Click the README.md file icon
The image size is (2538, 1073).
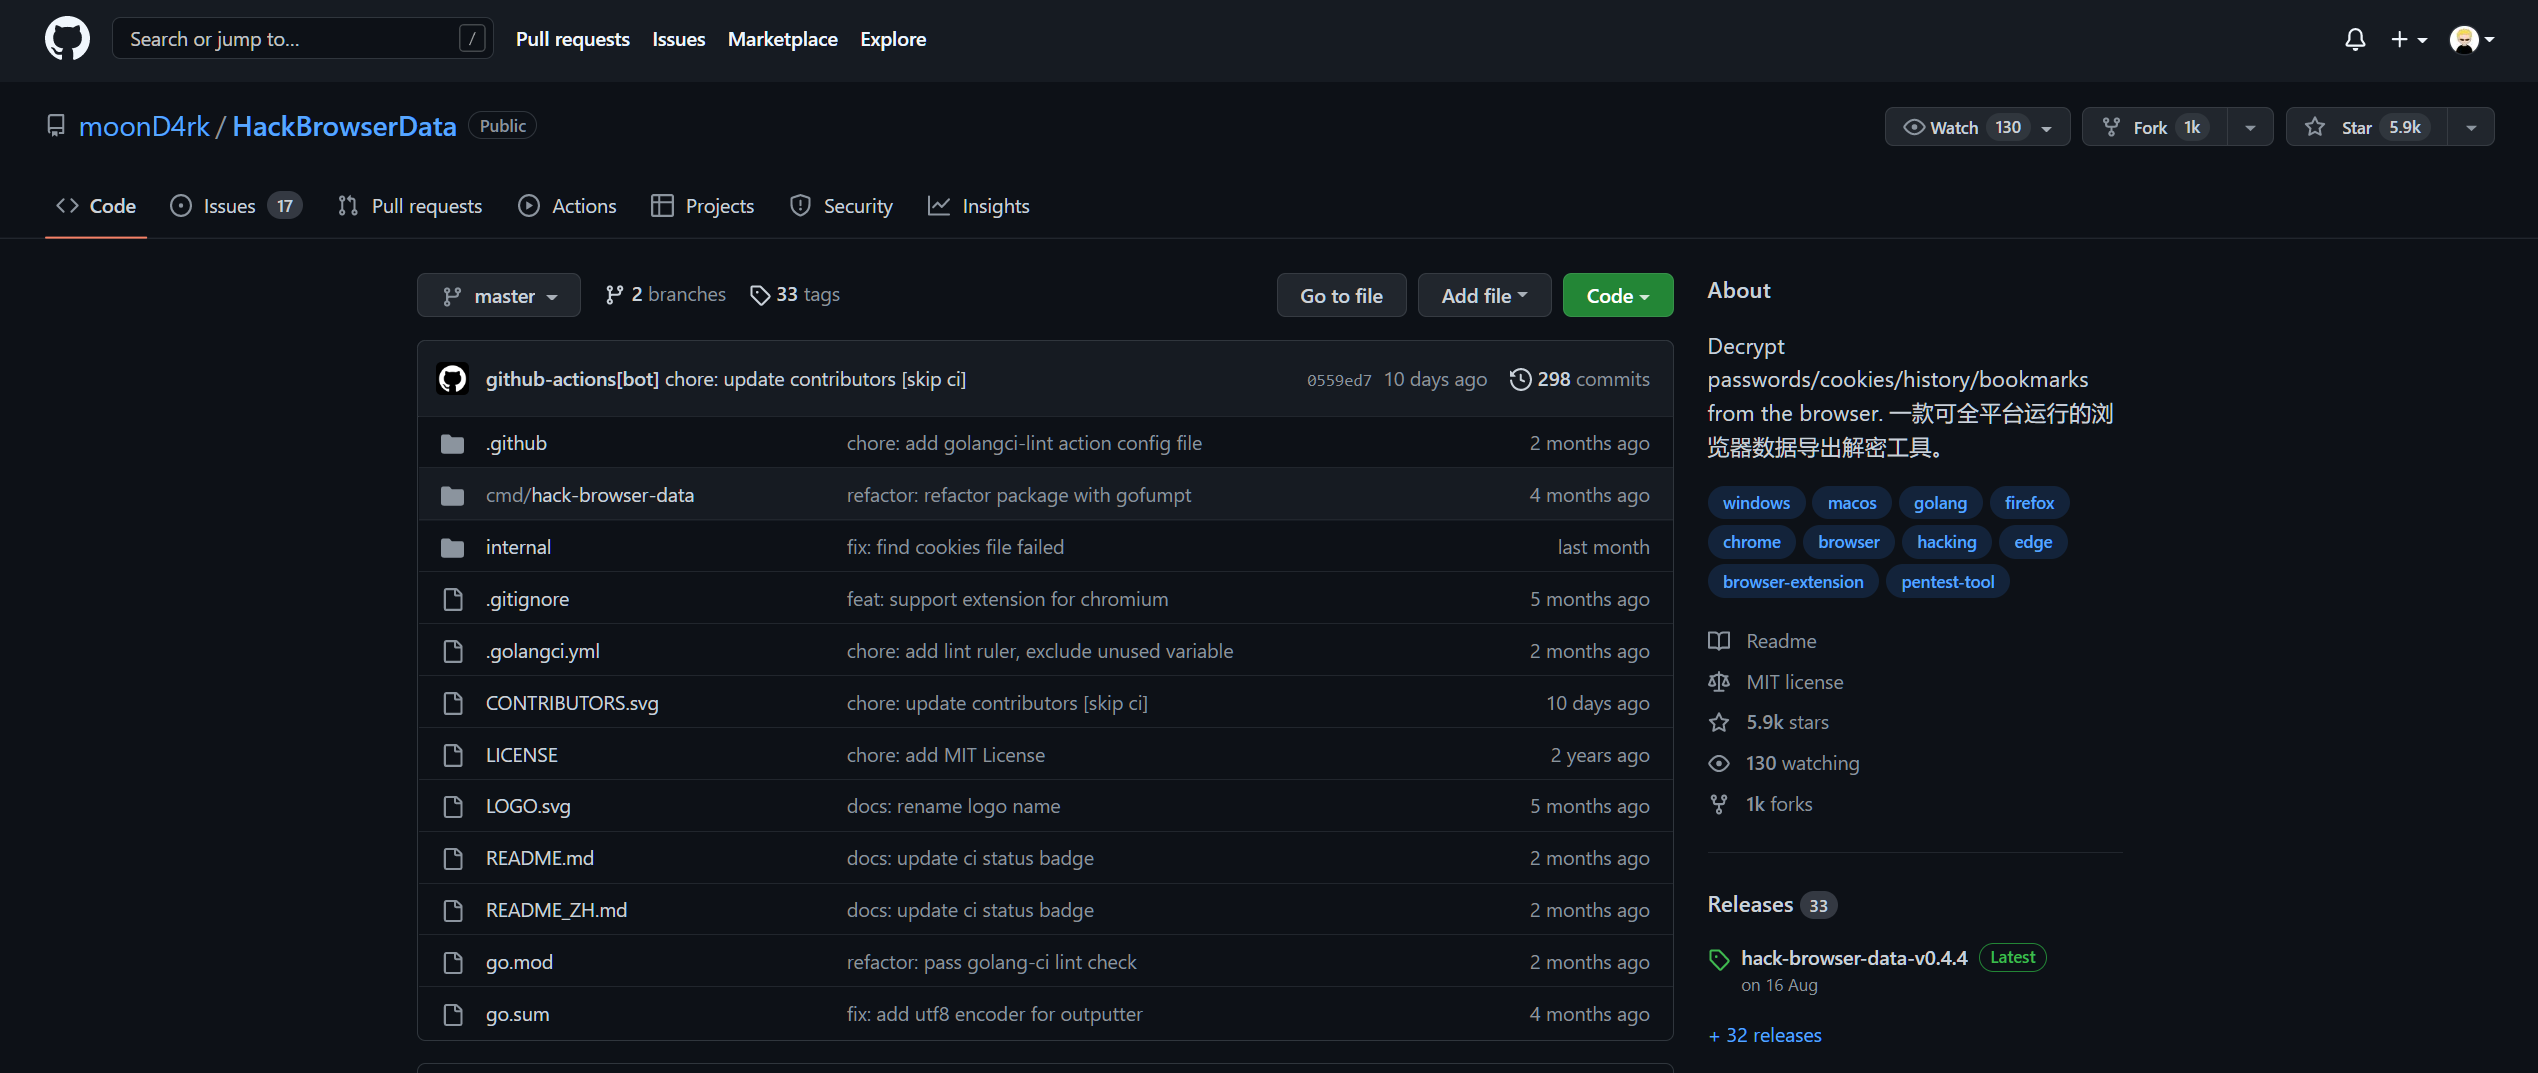pos(453,858)
